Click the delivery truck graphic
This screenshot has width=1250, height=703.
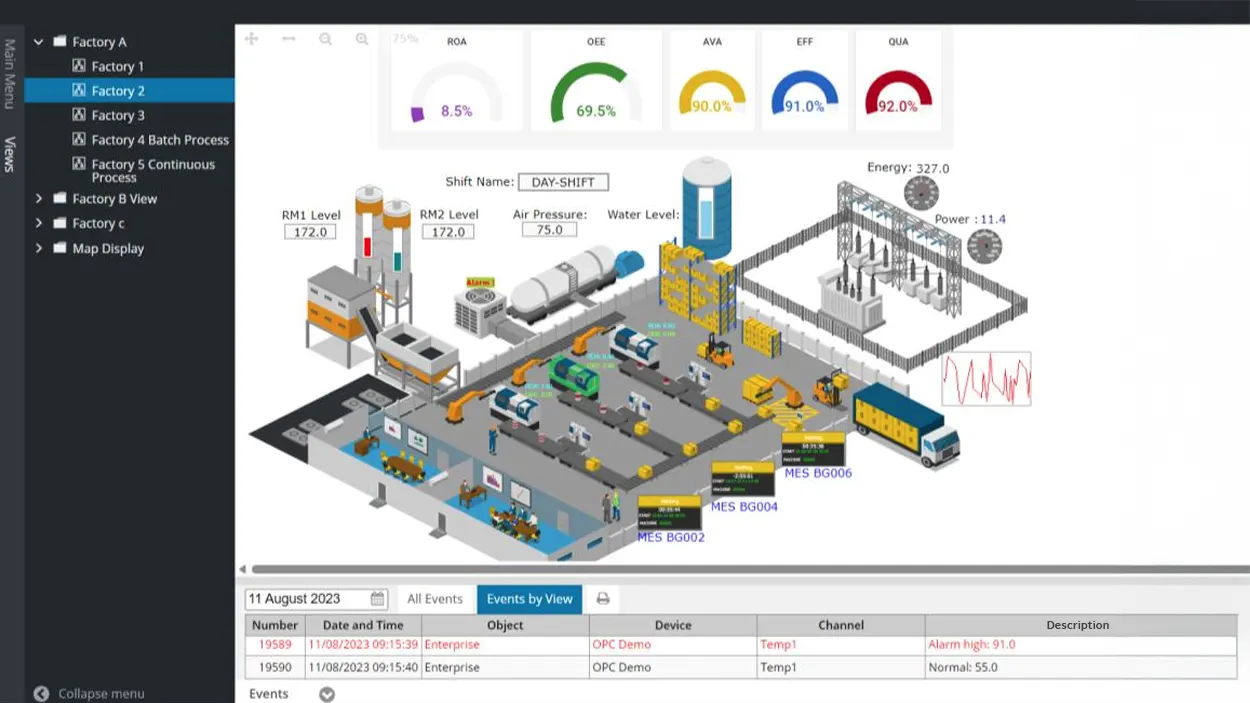(x=906, y=425)
